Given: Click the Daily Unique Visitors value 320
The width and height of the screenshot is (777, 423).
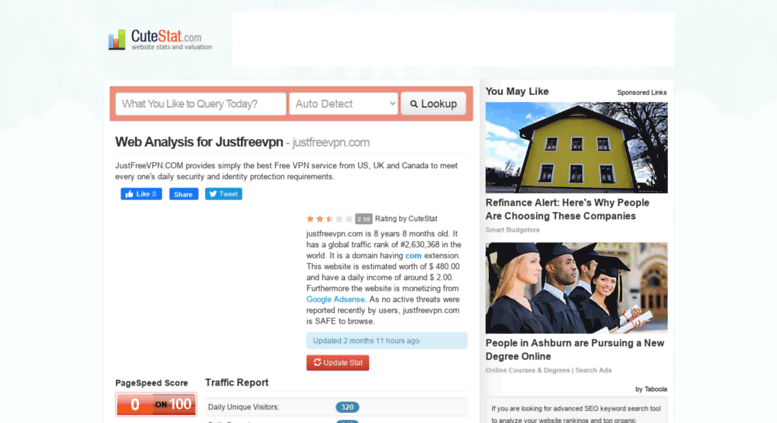Looking at the screenshot, I should click(347, 407).
